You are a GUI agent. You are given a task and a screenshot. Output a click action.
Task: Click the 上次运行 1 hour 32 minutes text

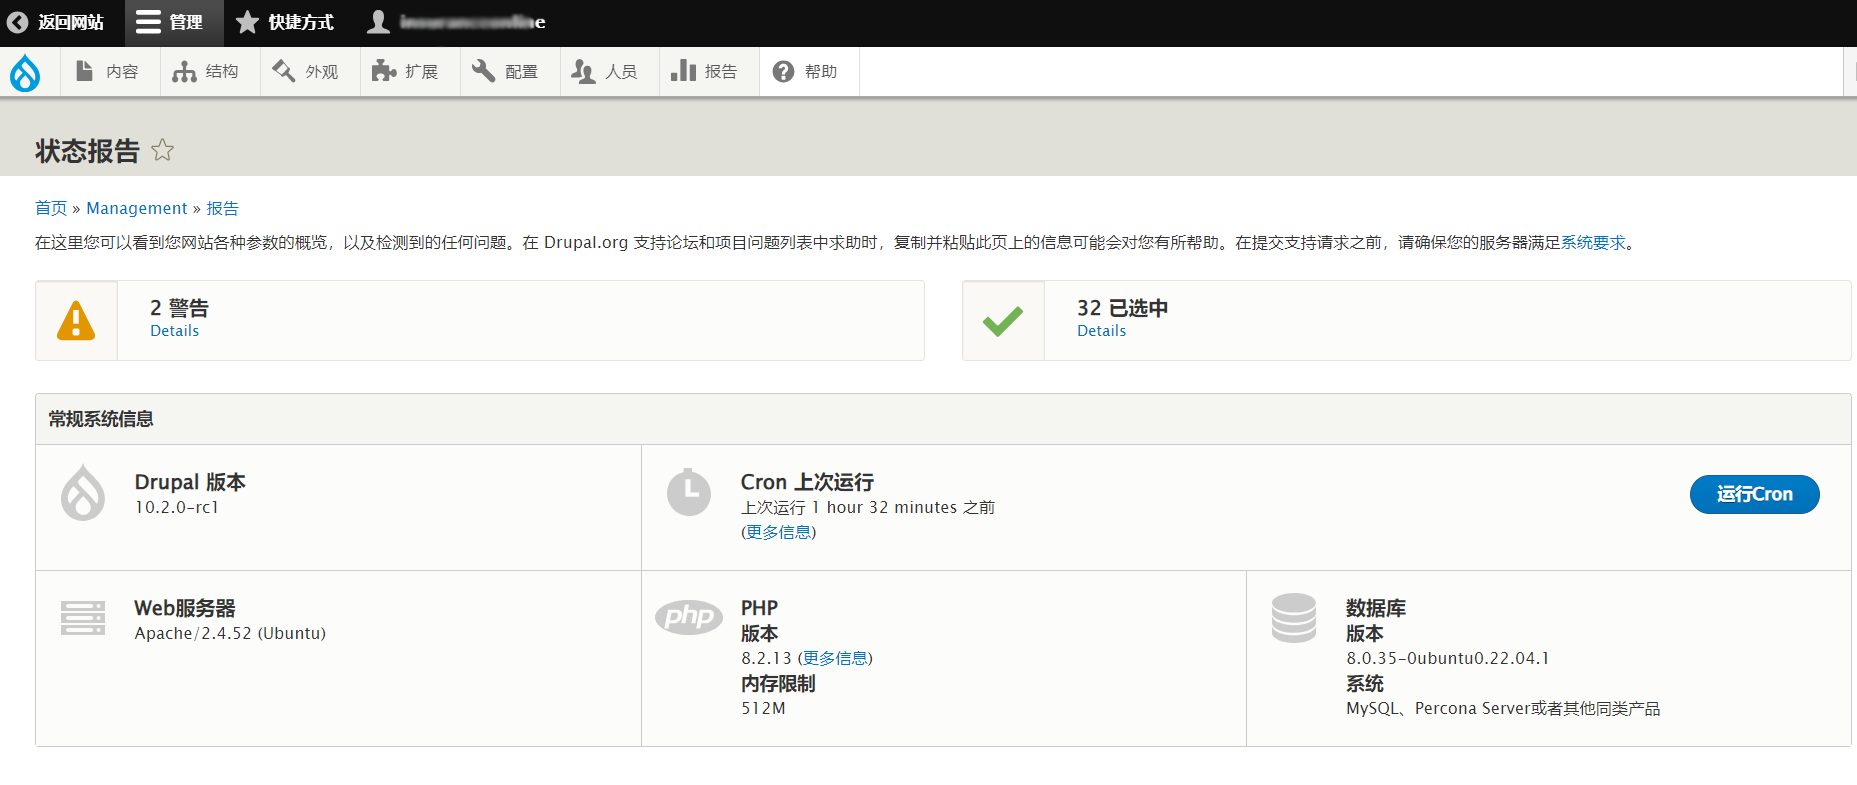click(x=868, y=507)
